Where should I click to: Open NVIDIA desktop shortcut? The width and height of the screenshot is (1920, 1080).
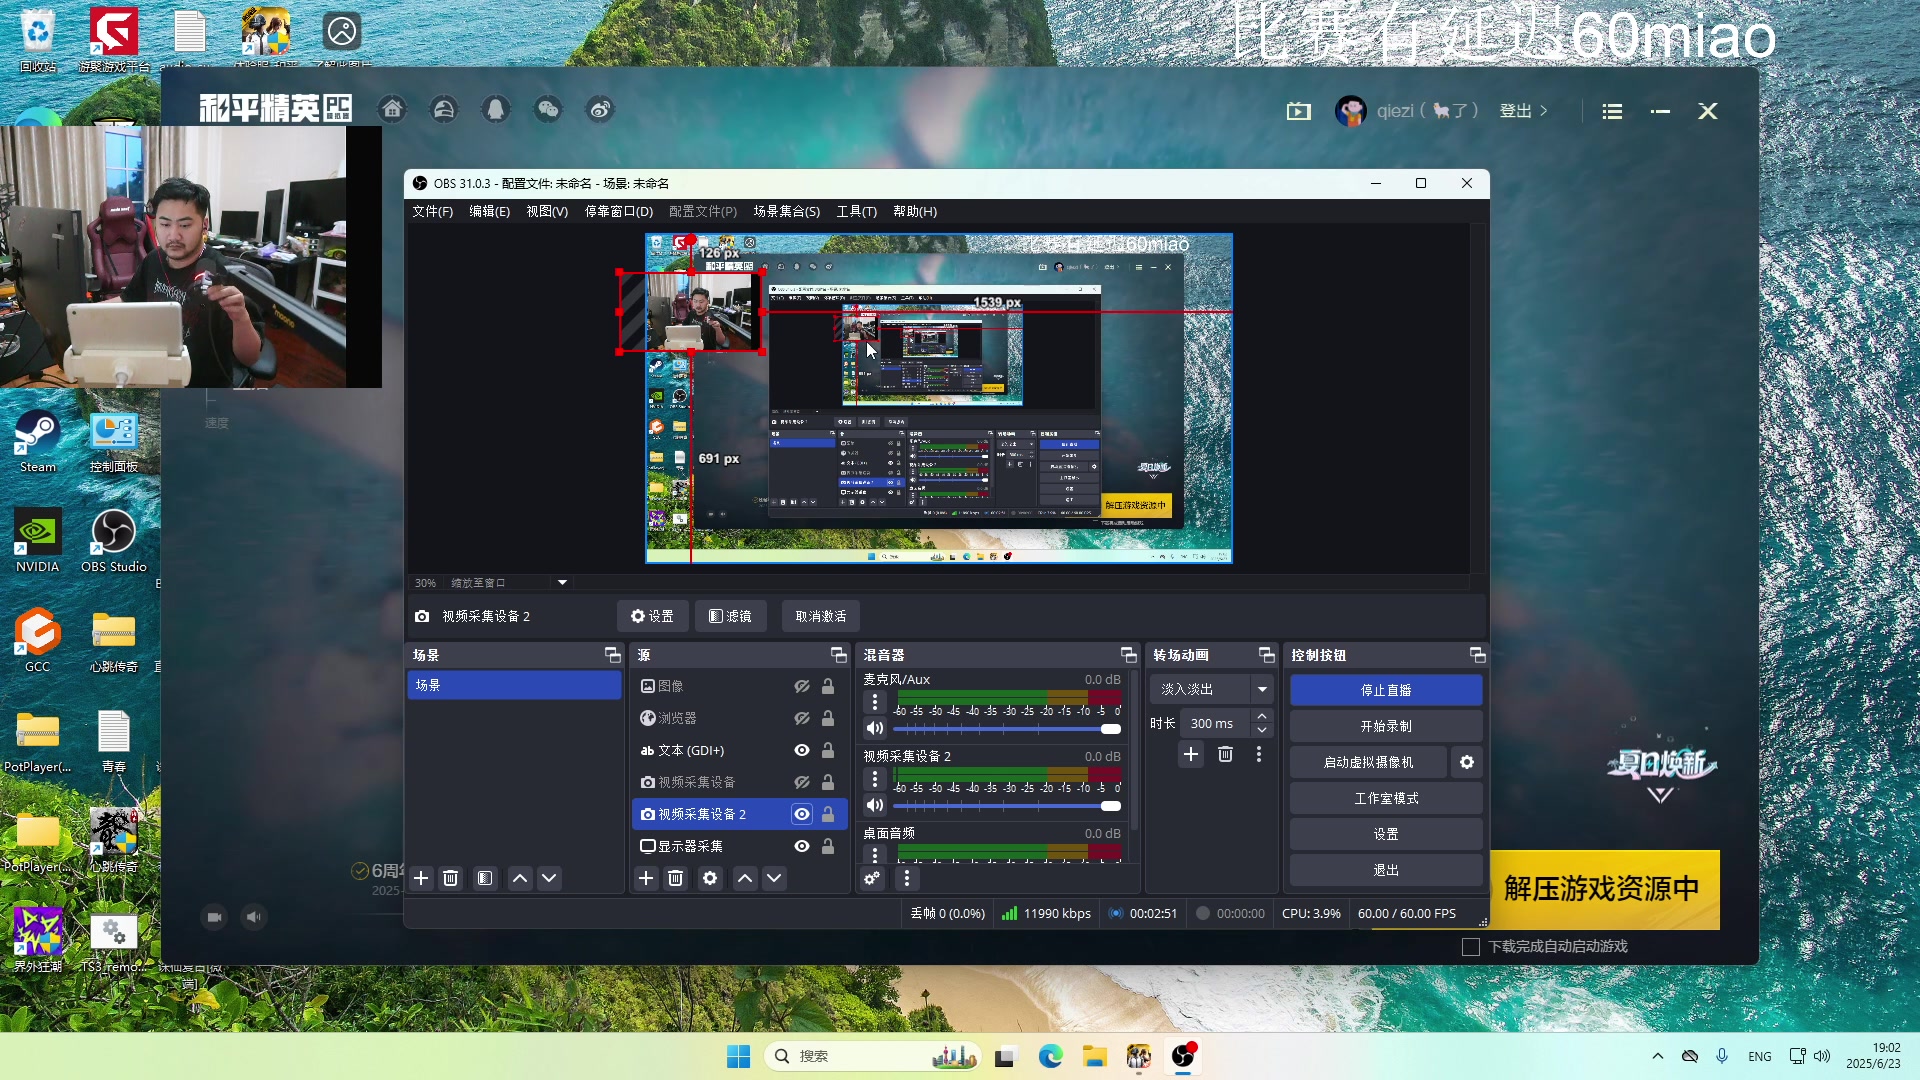38,541
